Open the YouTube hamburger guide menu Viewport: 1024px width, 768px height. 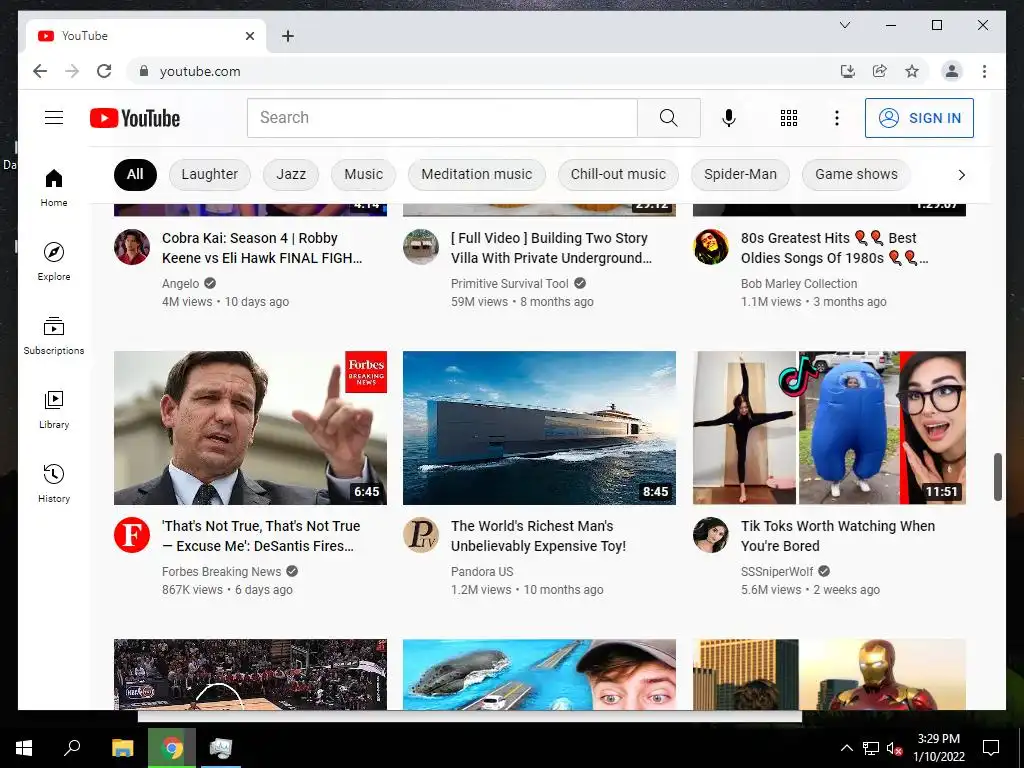(x=54, y=118)
